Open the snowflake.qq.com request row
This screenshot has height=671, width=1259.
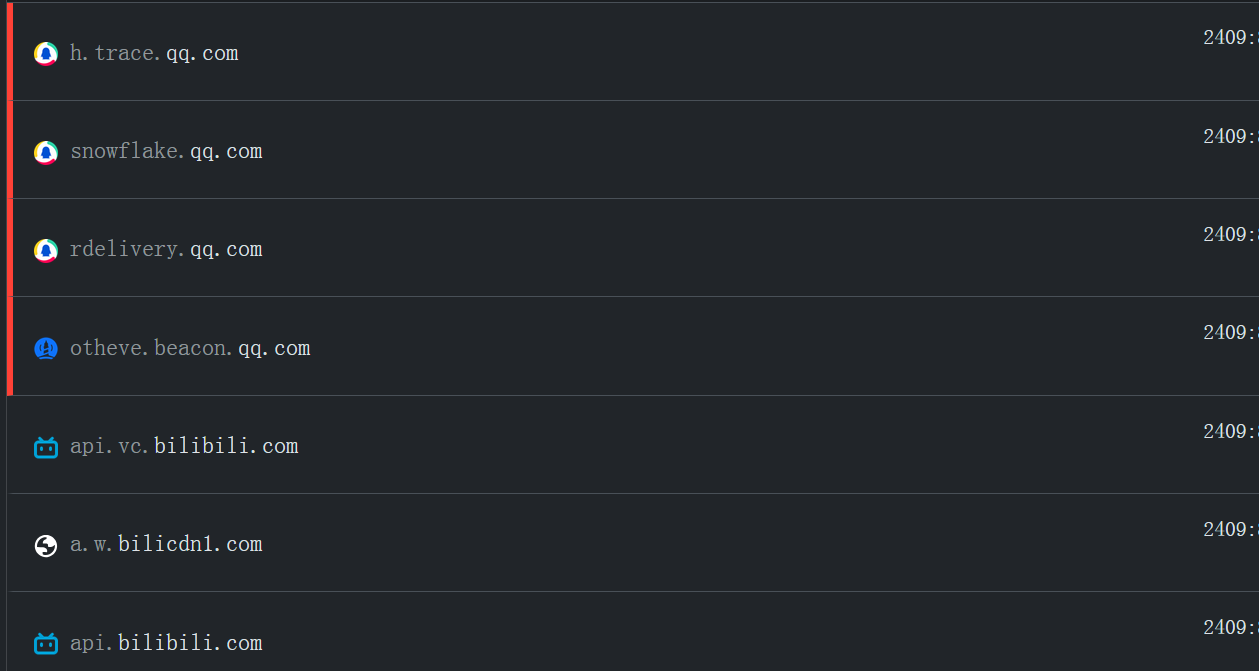coord(166,152)
